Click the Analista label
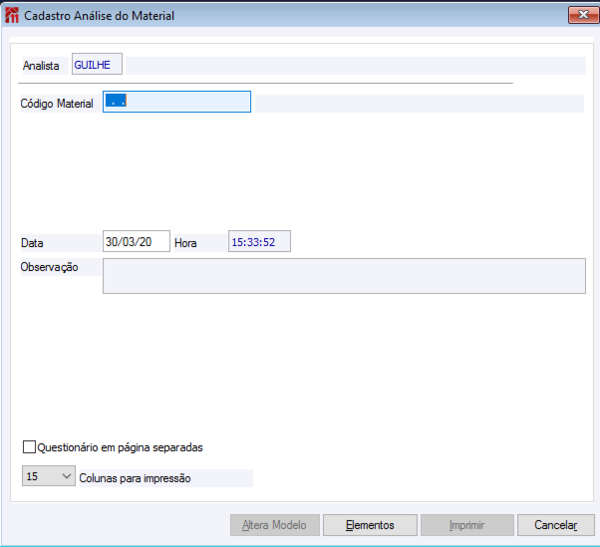 [x=41, y=65]
